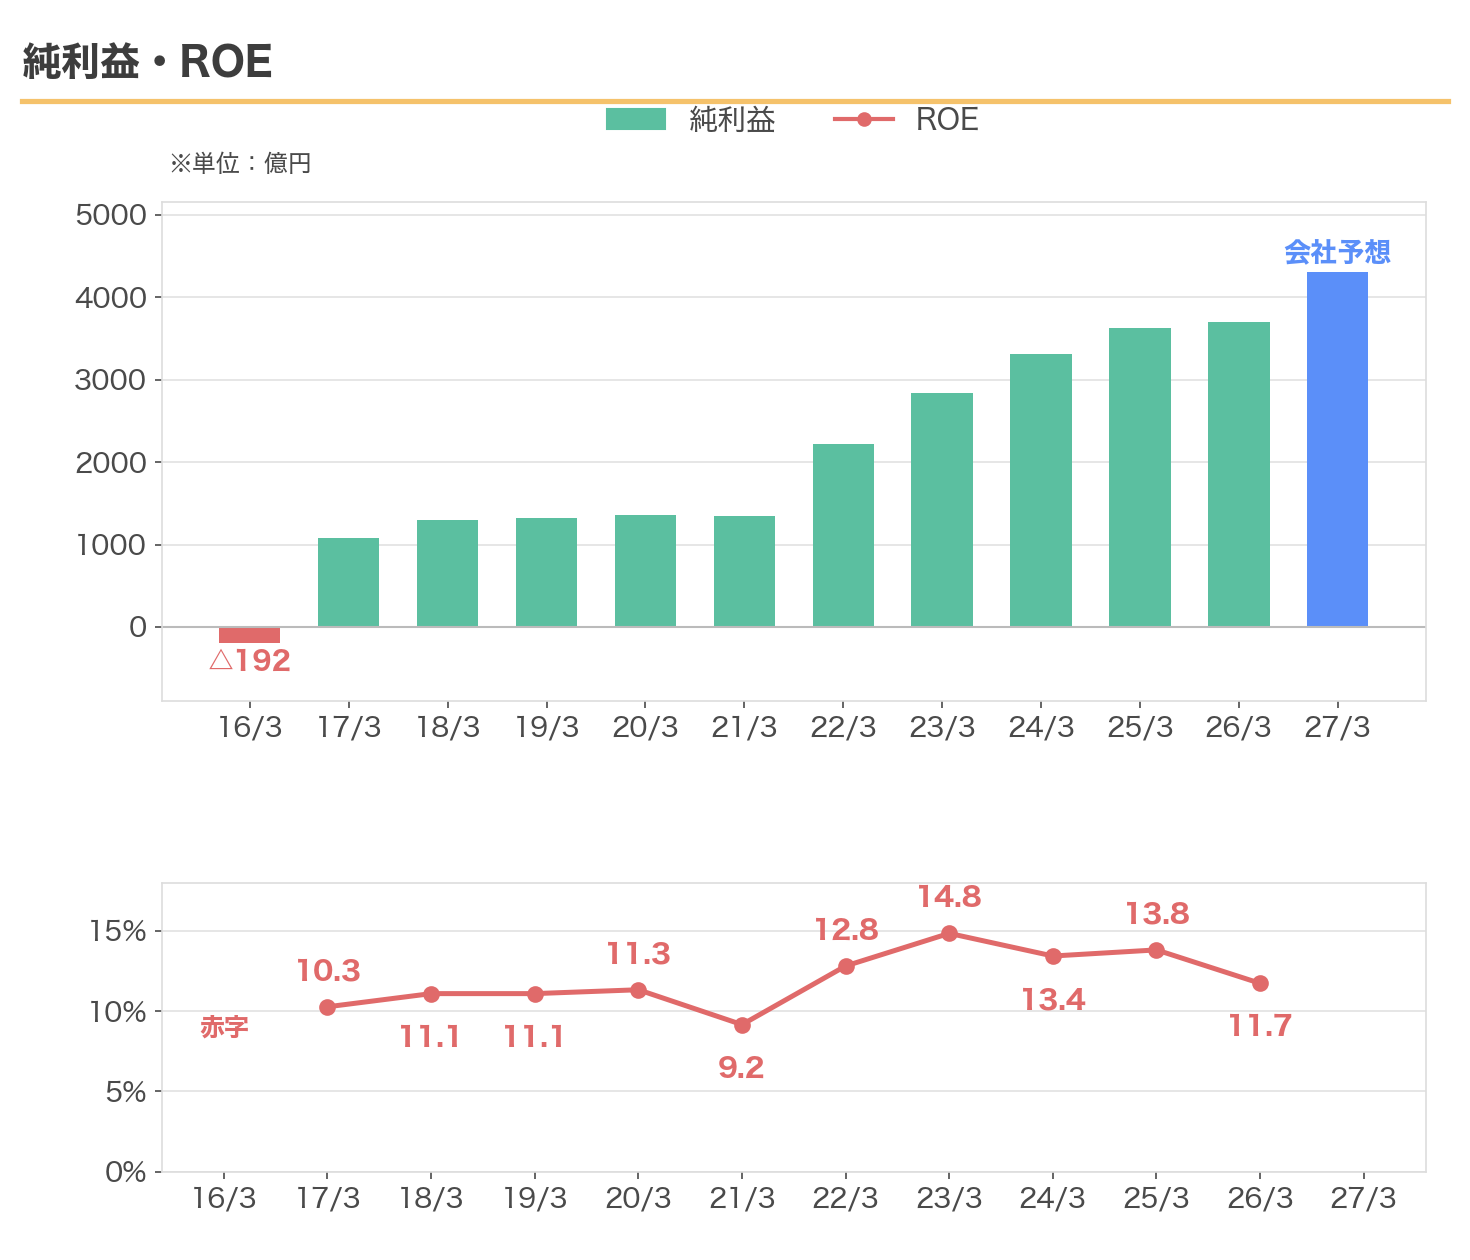Click the 15% y-axis label

pos(118,931)
